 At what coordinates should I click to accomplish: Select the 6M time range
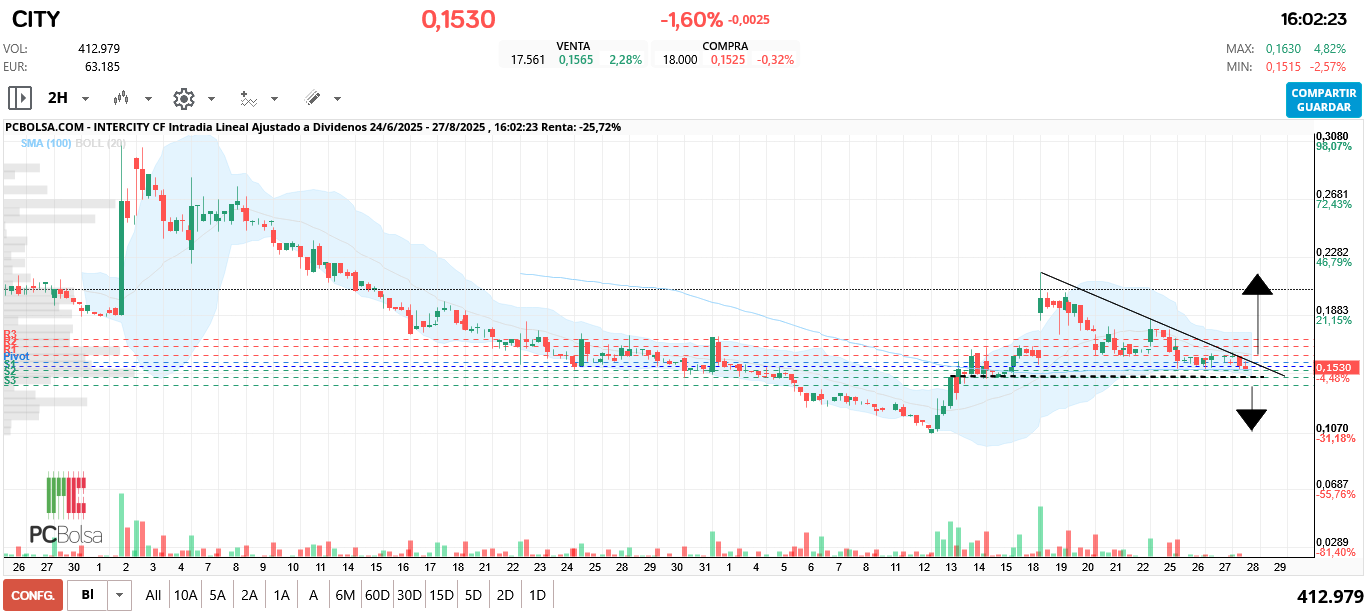tap(345, 595)
